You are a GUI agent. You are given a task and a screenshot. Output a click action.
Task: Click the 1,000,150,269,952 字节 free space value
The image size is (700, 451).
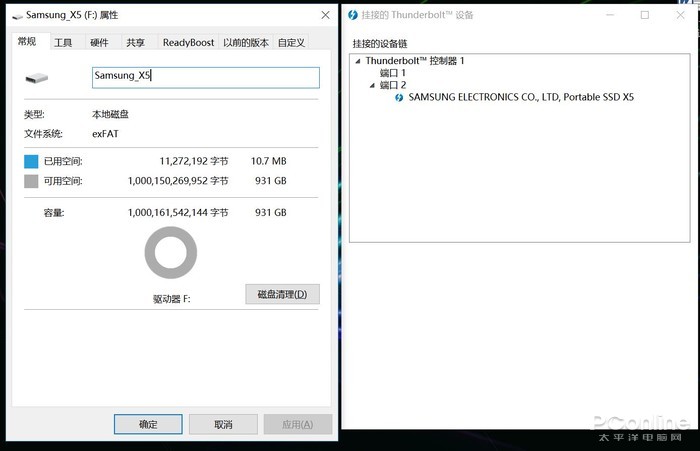click(178, 181)
